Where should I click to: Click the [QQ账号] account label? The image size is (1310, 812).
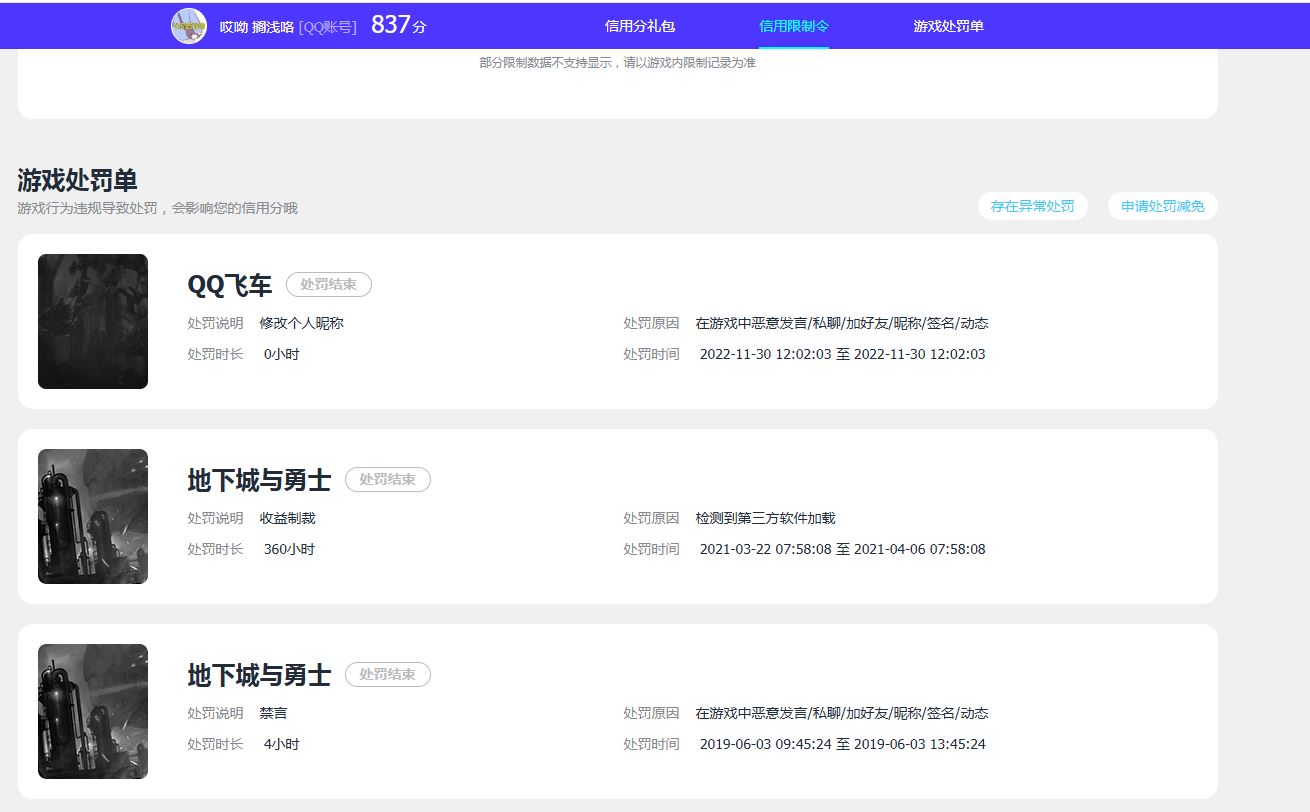click(x=326, y=25)
